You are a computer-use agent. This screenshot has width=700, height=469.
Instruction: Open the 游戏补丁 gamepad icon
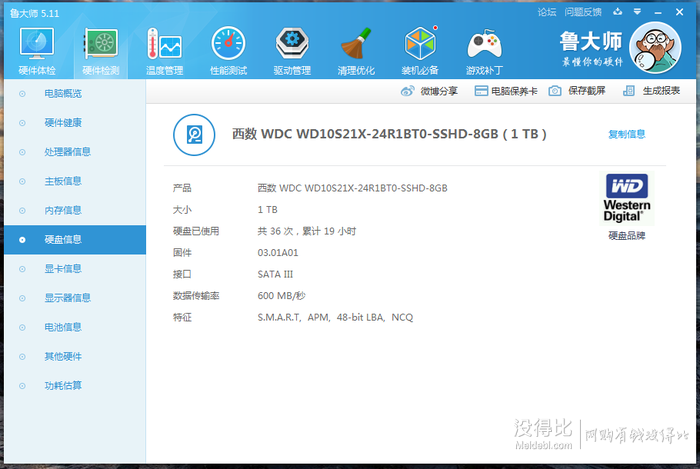click(x=484, y=44)
